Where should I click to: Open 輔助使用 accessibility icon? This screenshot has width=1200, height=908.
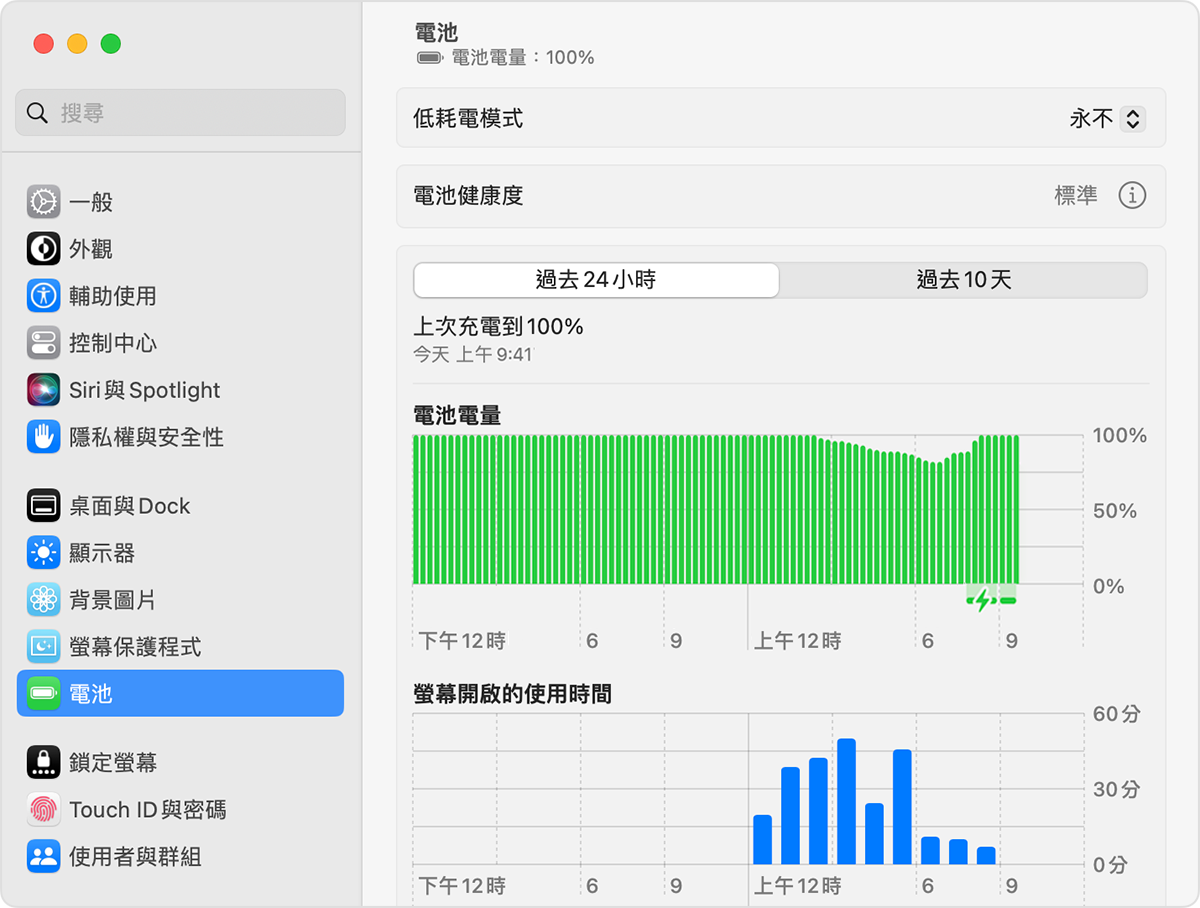(43, 296)
